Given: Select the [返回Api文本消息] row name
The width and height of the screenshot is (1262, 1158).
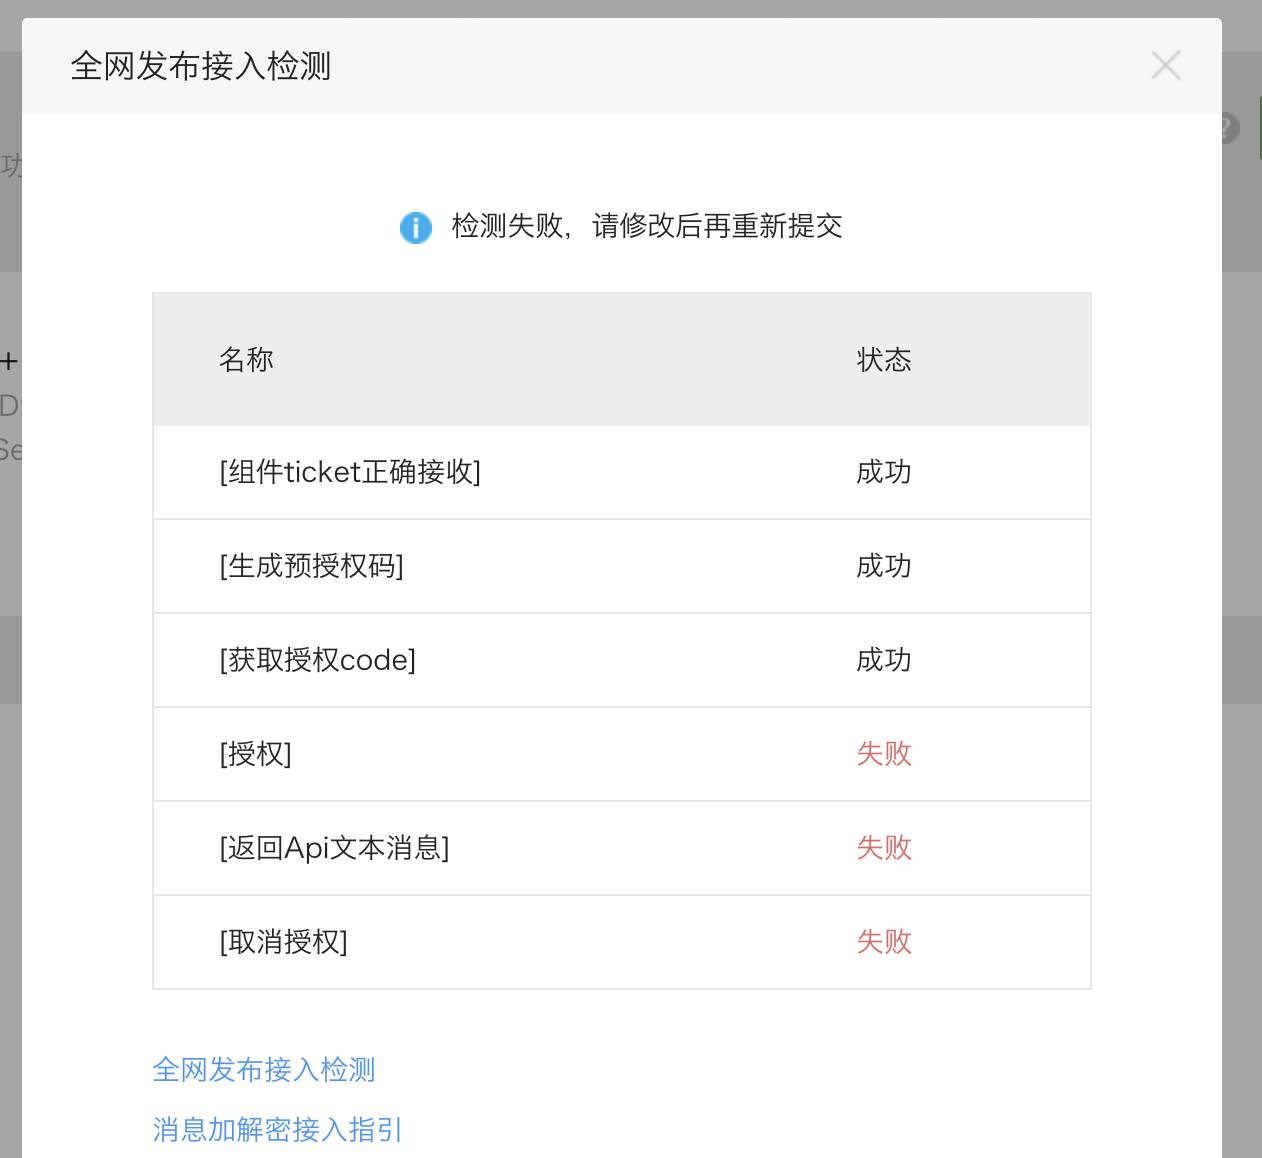Looking at the screenshot, I should click(x=334, y=848).
